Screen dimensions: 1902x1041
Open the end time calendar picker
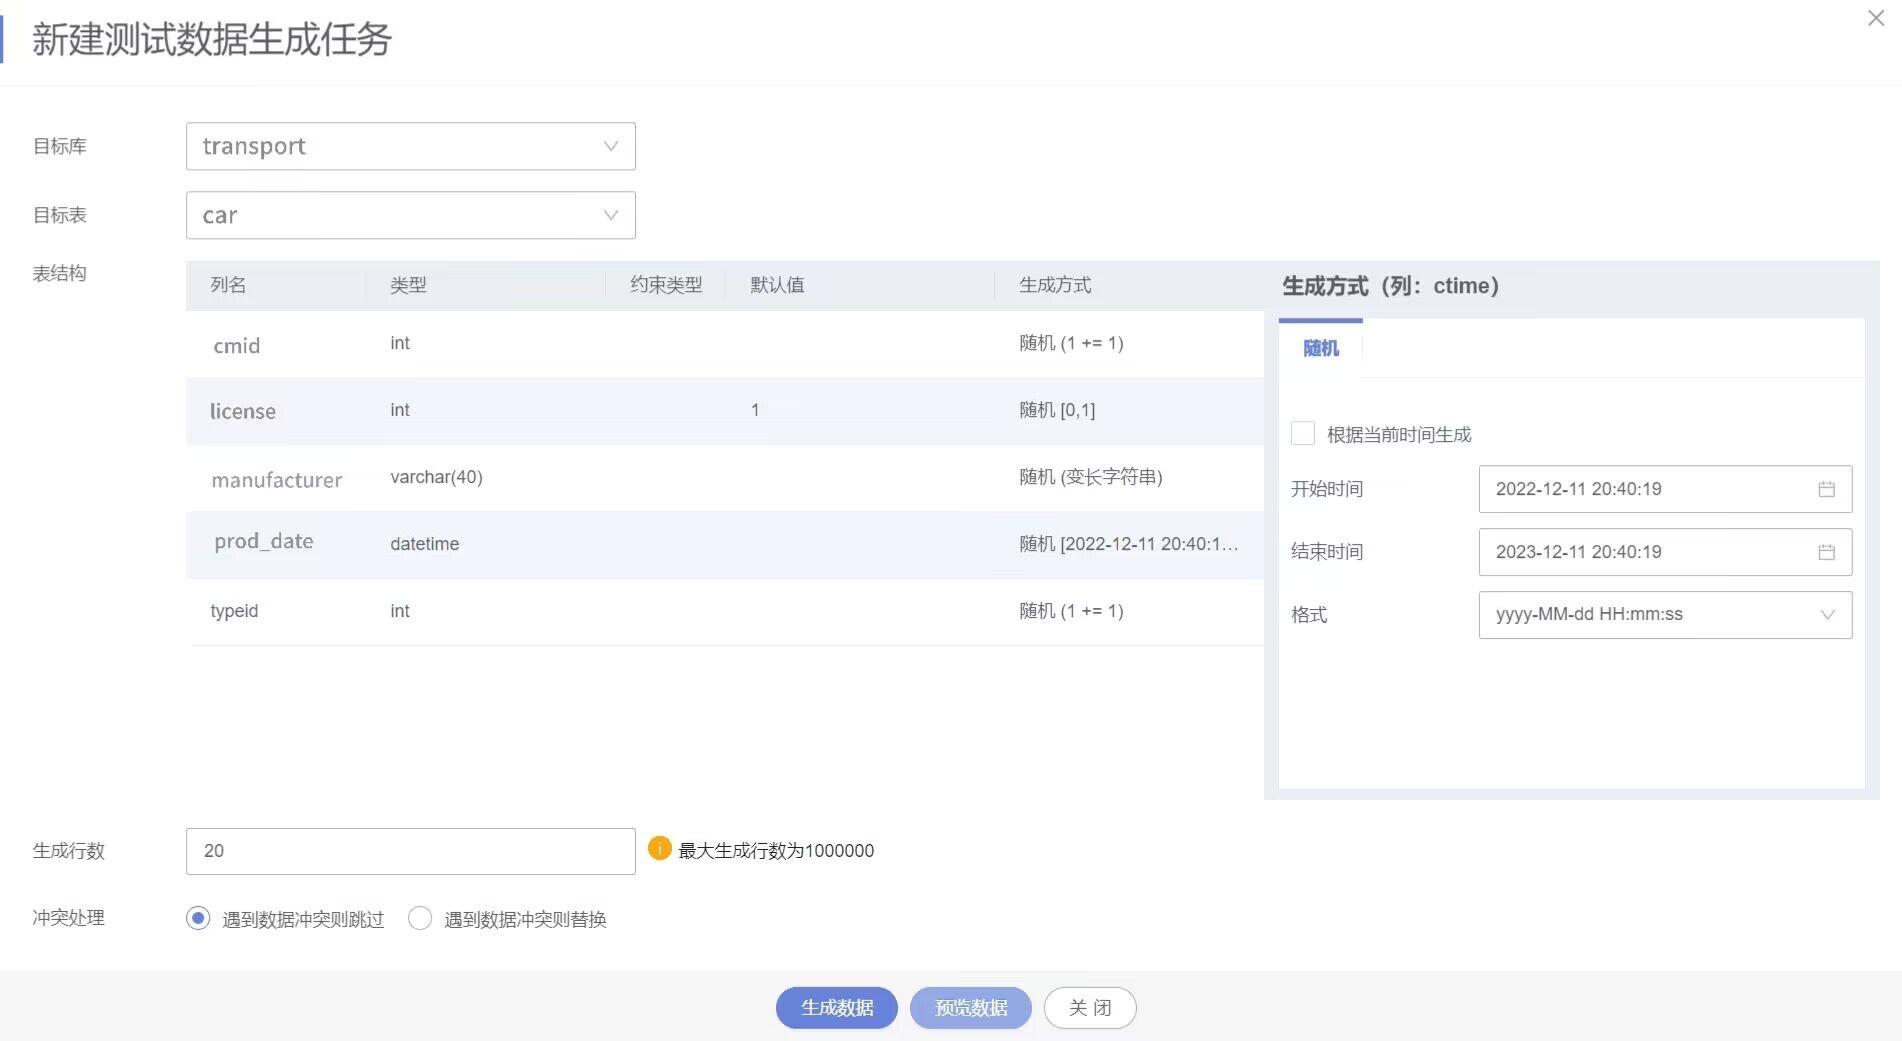click(1827, 552)
